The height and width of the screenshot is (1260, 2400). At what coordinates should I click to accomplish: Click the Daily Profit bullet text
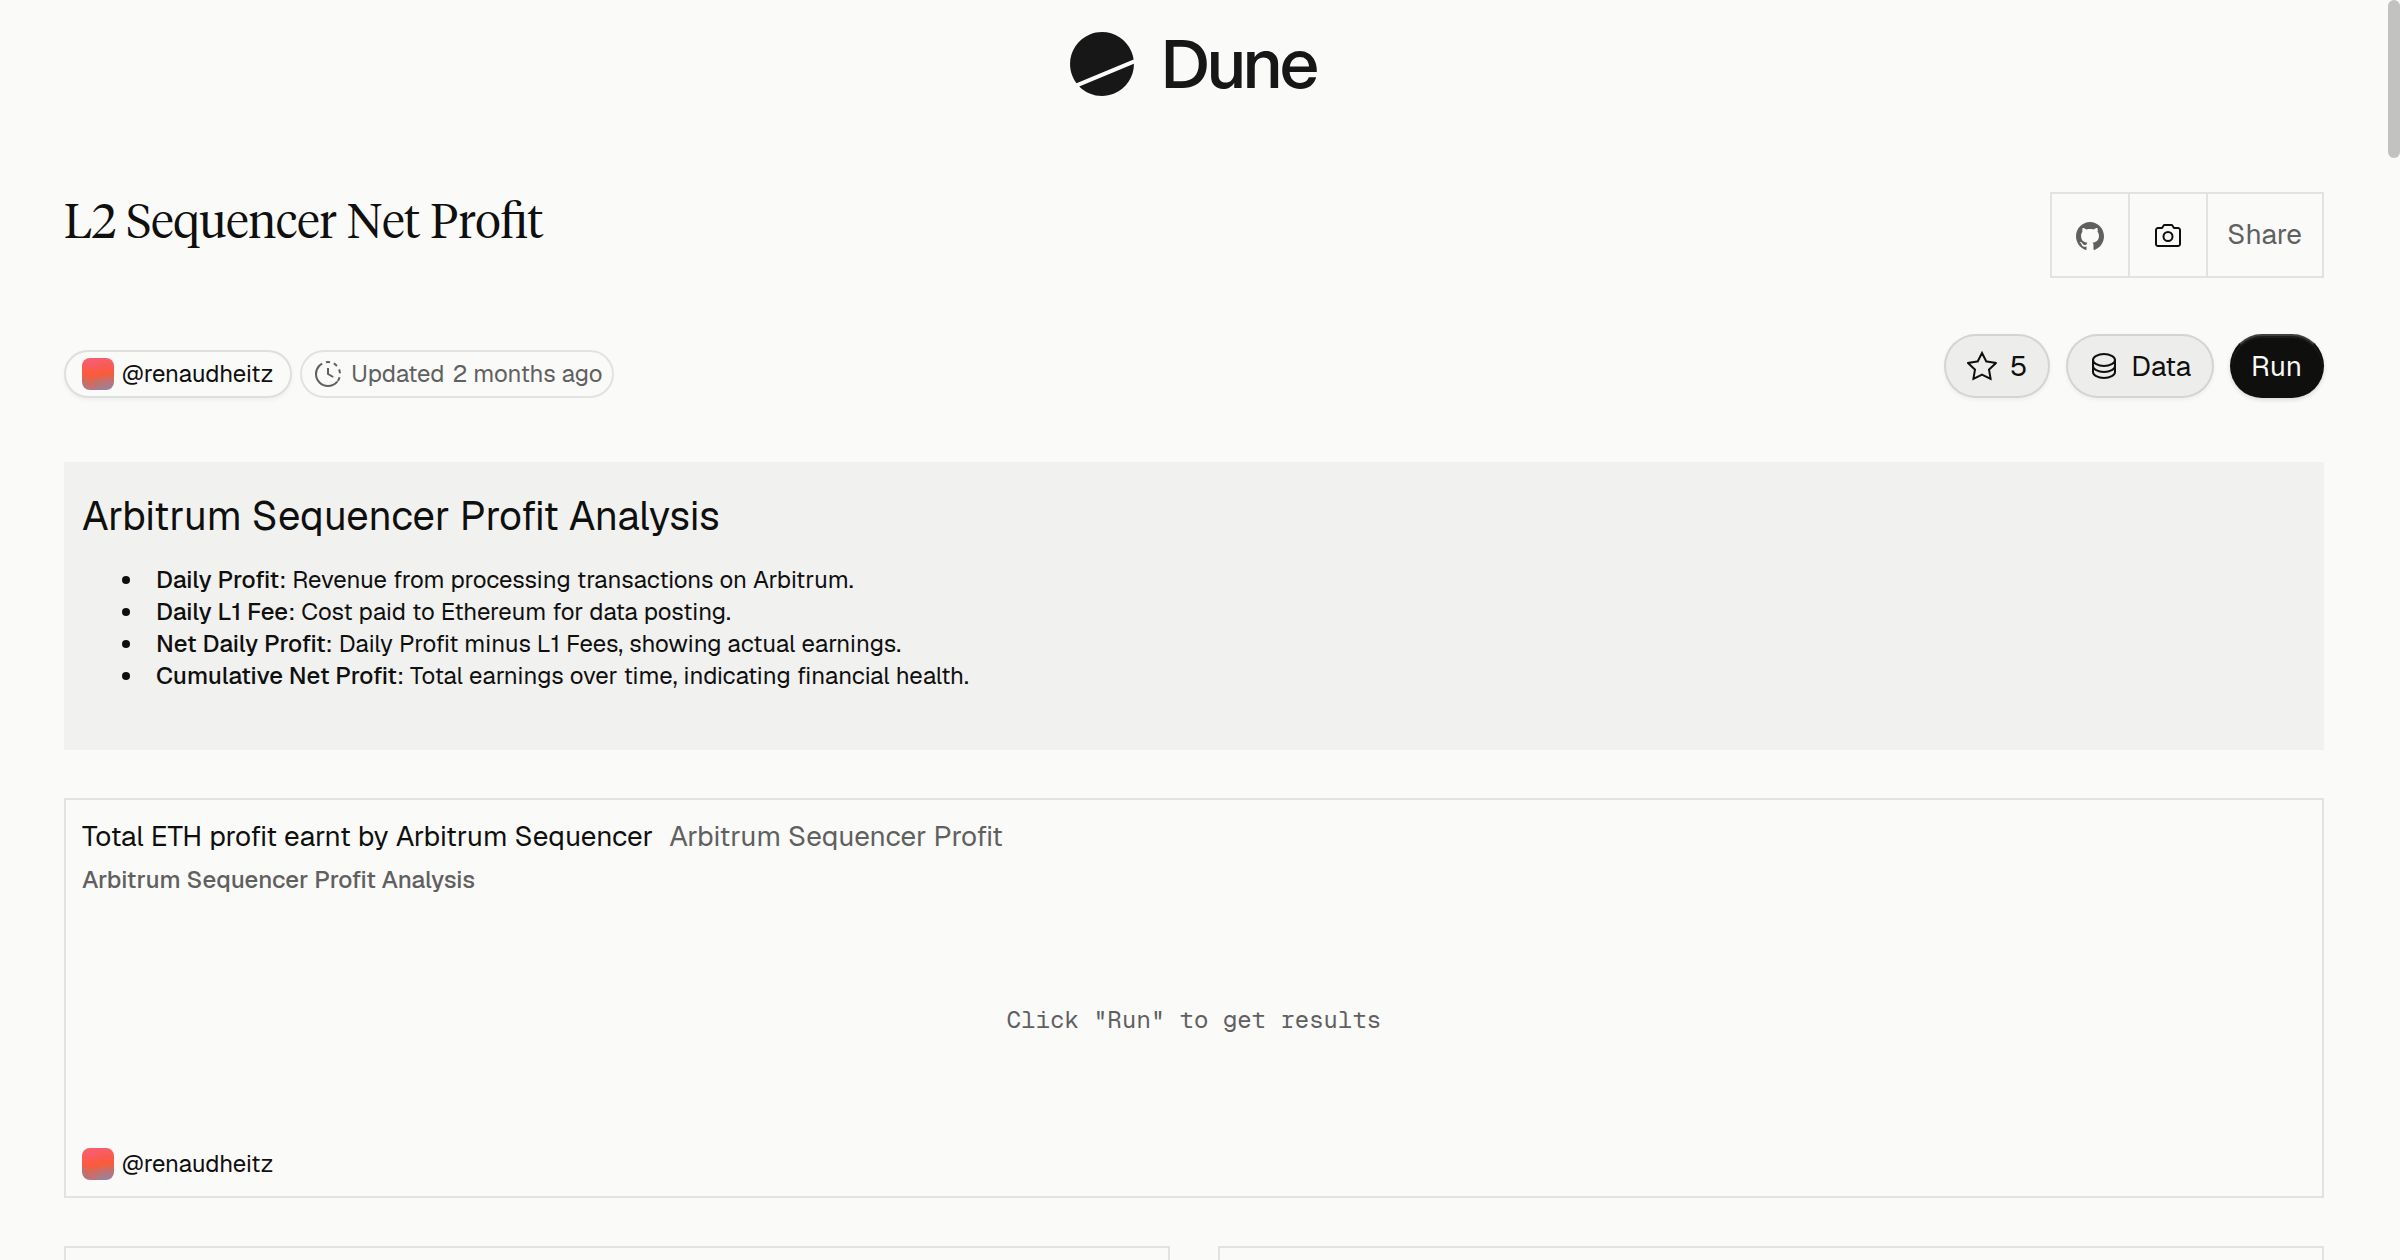504,580
